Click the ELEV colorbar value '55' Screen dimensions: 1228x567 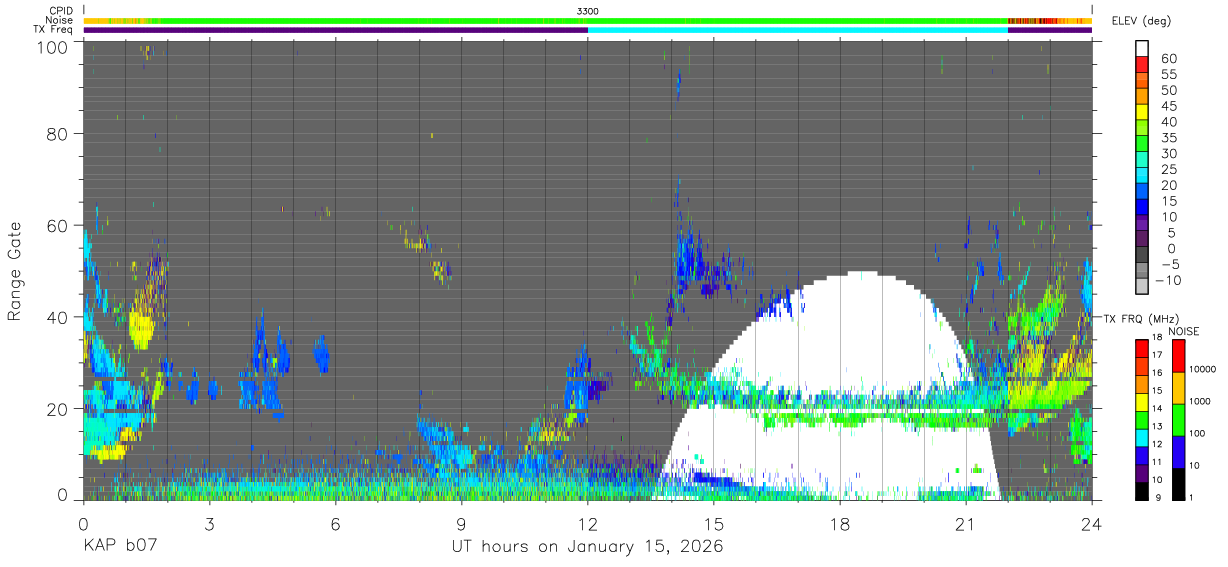click(x=1168, y=75)
